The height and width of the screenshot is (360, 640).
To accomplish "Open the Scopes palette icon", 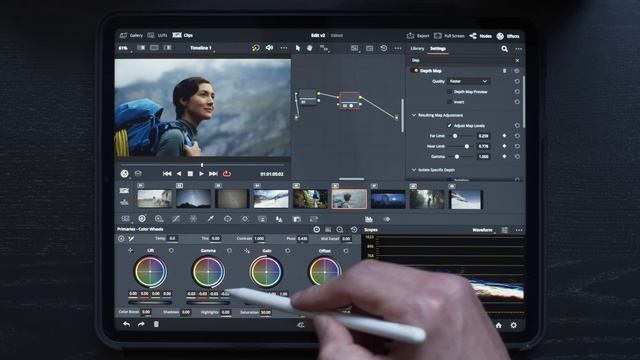I will (x=369, y=219).
